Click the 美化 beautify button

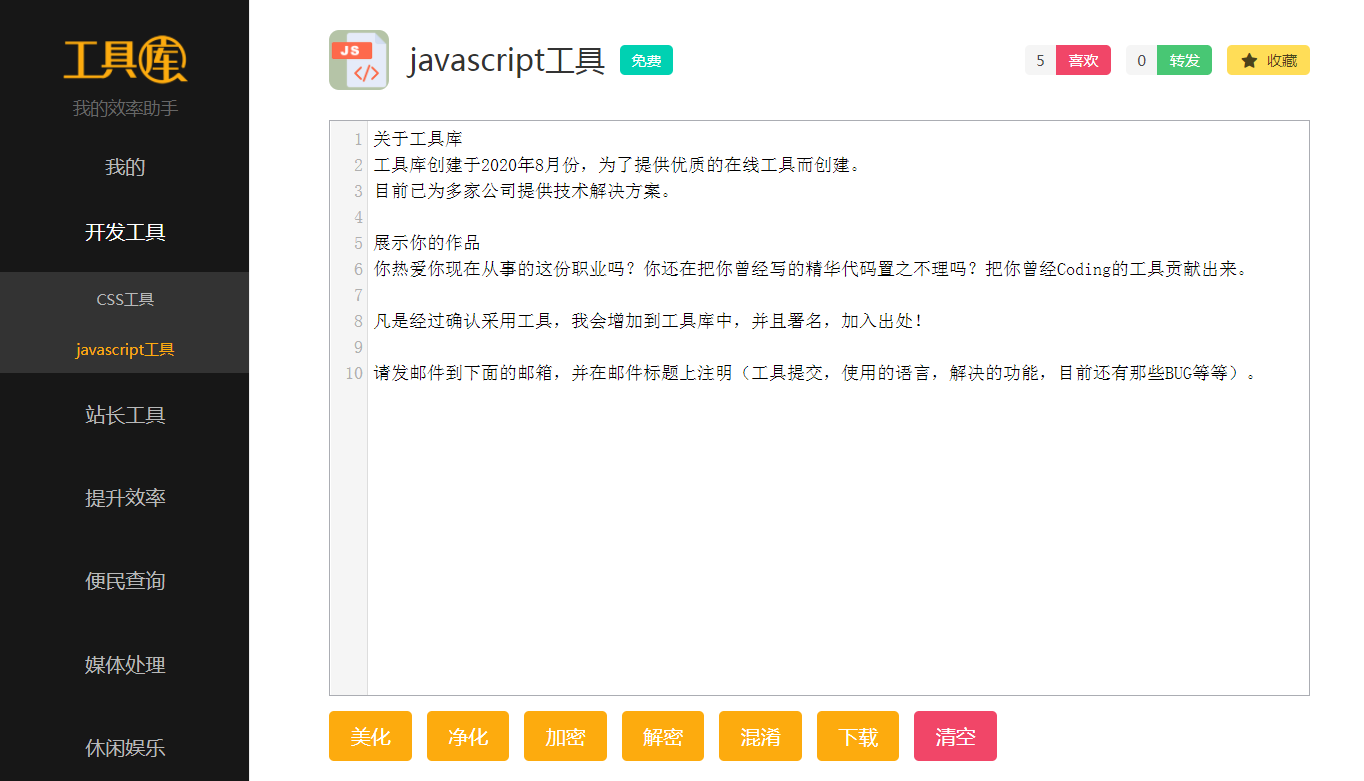pos(370,737)
